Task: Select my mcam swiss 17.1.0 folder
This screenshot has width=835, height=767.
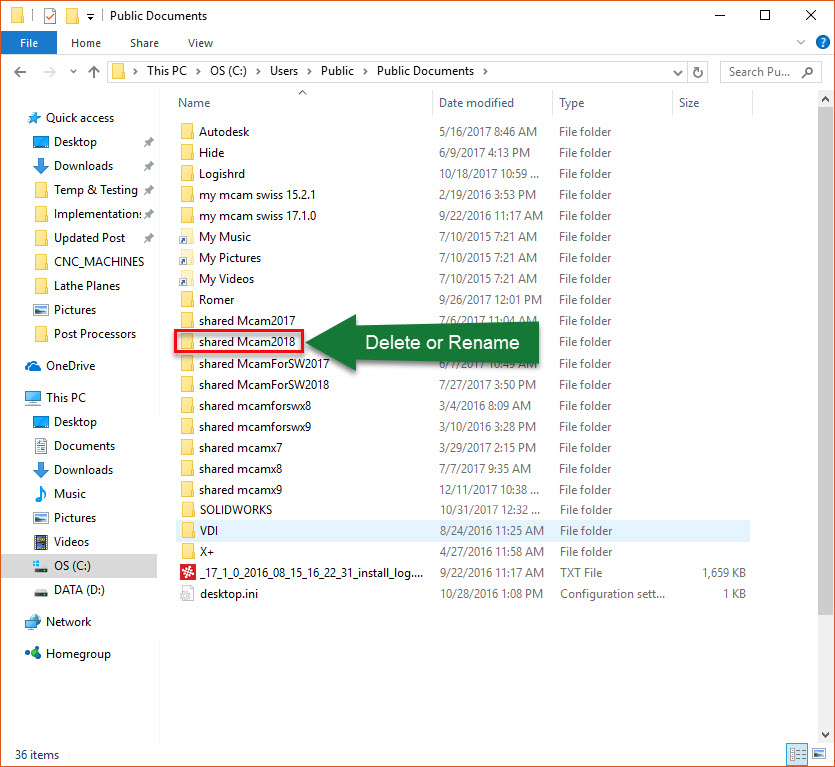Action: (257, 215)
